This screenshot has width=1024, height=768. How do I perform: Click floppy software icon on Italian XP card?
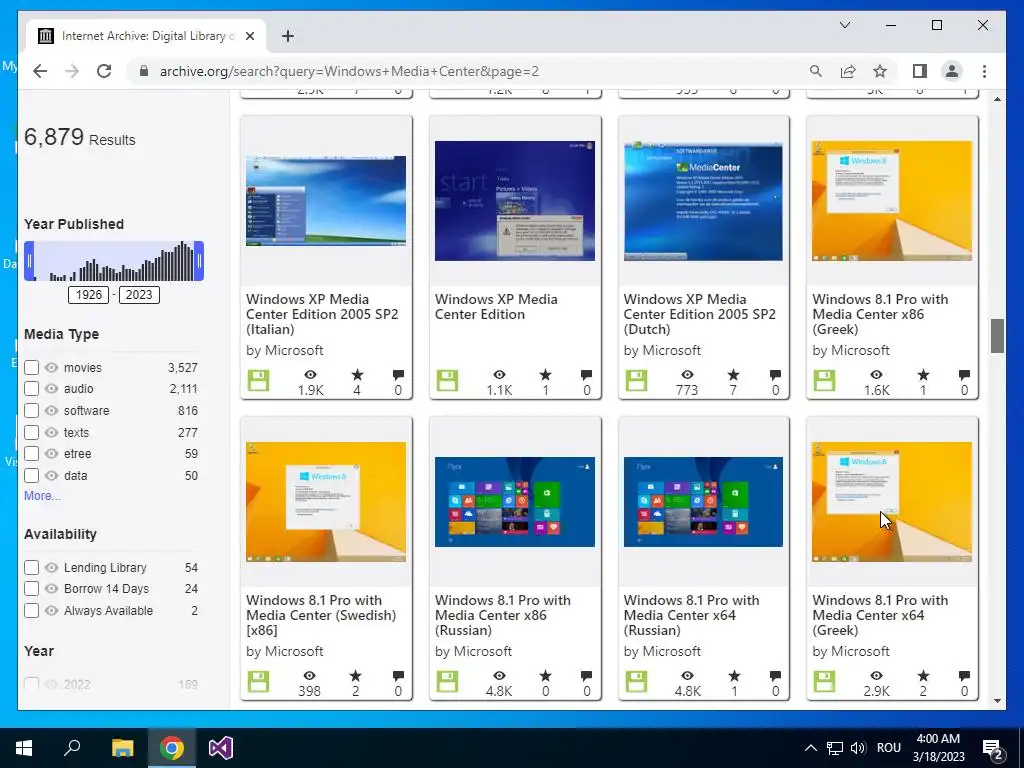[259, 381]
